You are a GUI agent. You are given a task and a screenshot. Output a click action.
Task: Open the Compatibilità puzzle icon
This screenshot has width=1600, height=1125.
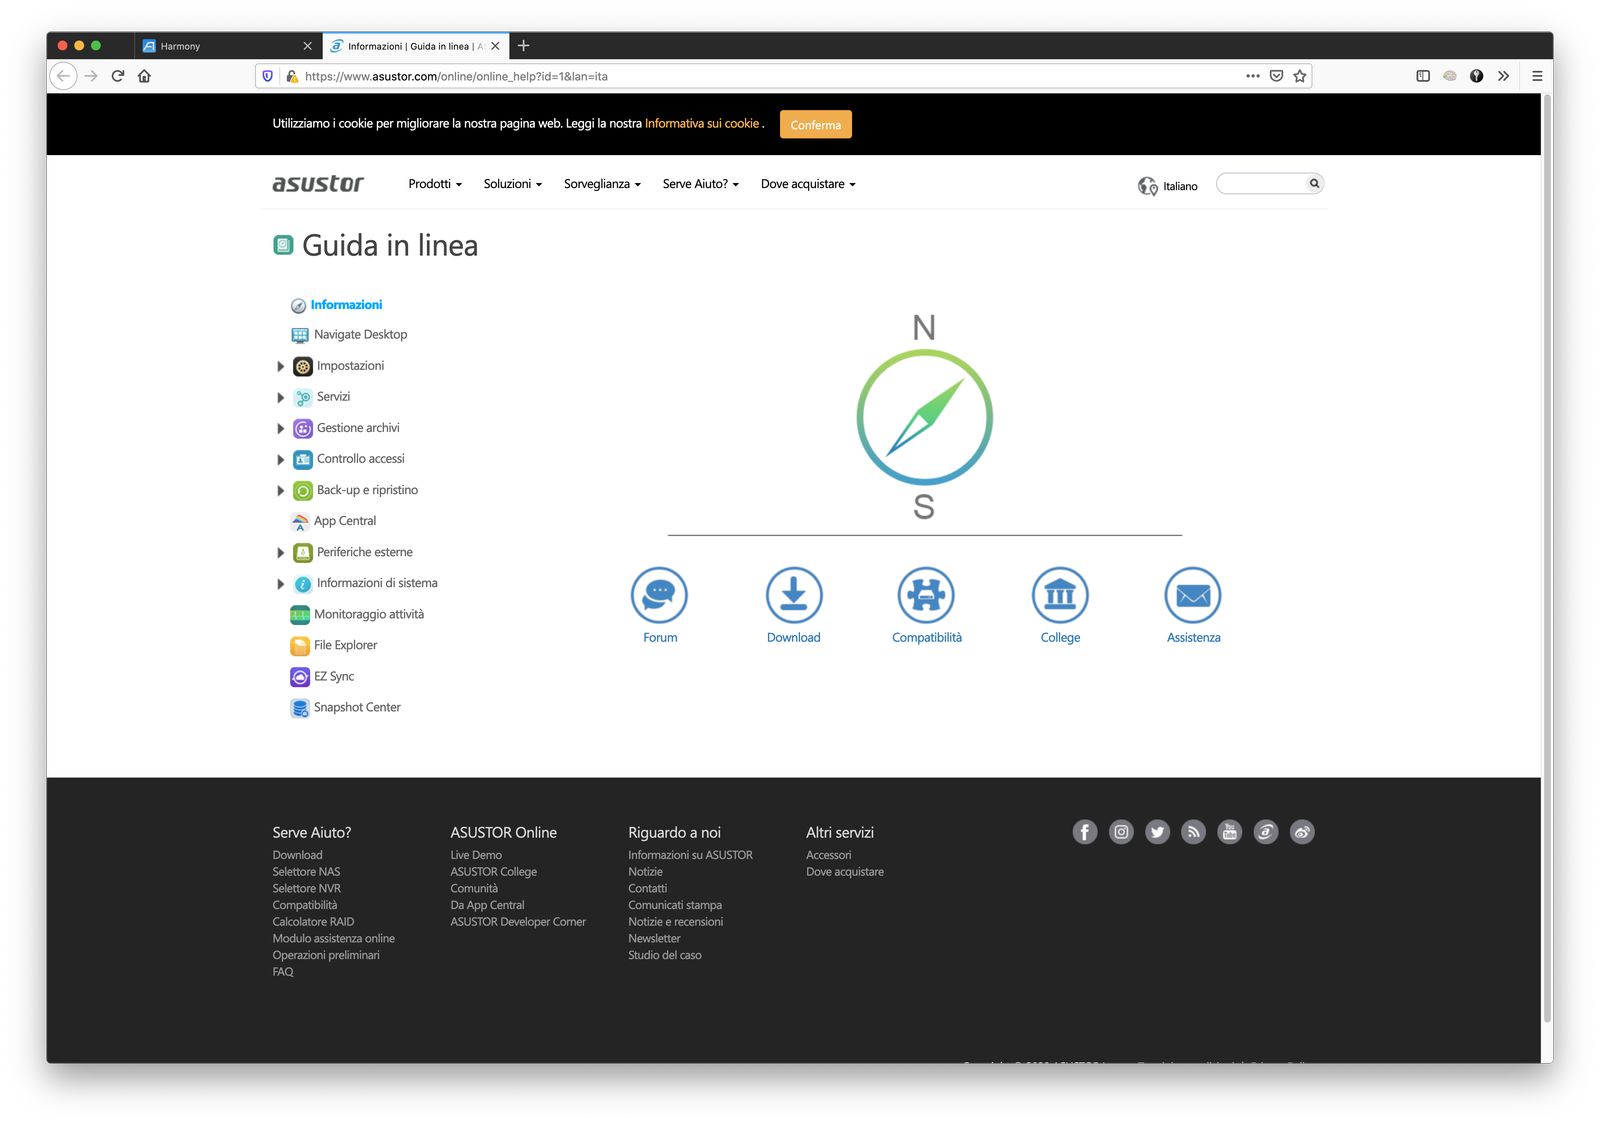[926, 595]
